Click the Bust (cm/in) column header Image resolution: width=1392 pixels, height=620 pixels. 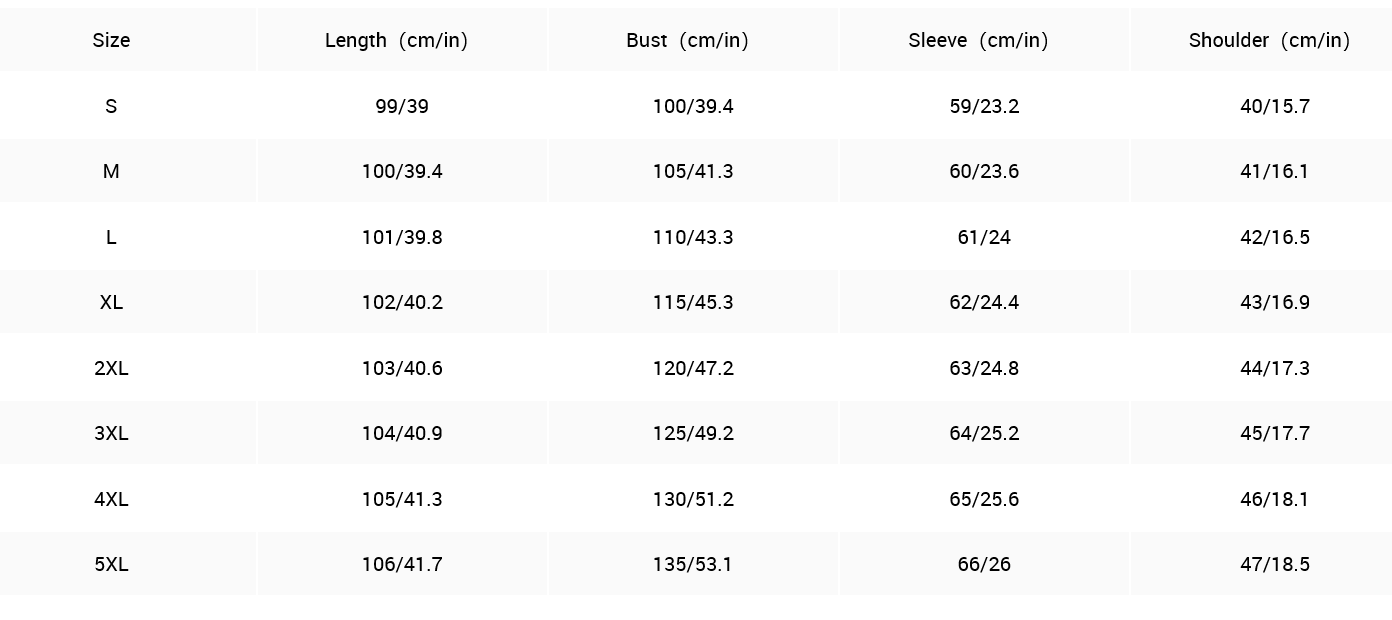tap(688, 40)
